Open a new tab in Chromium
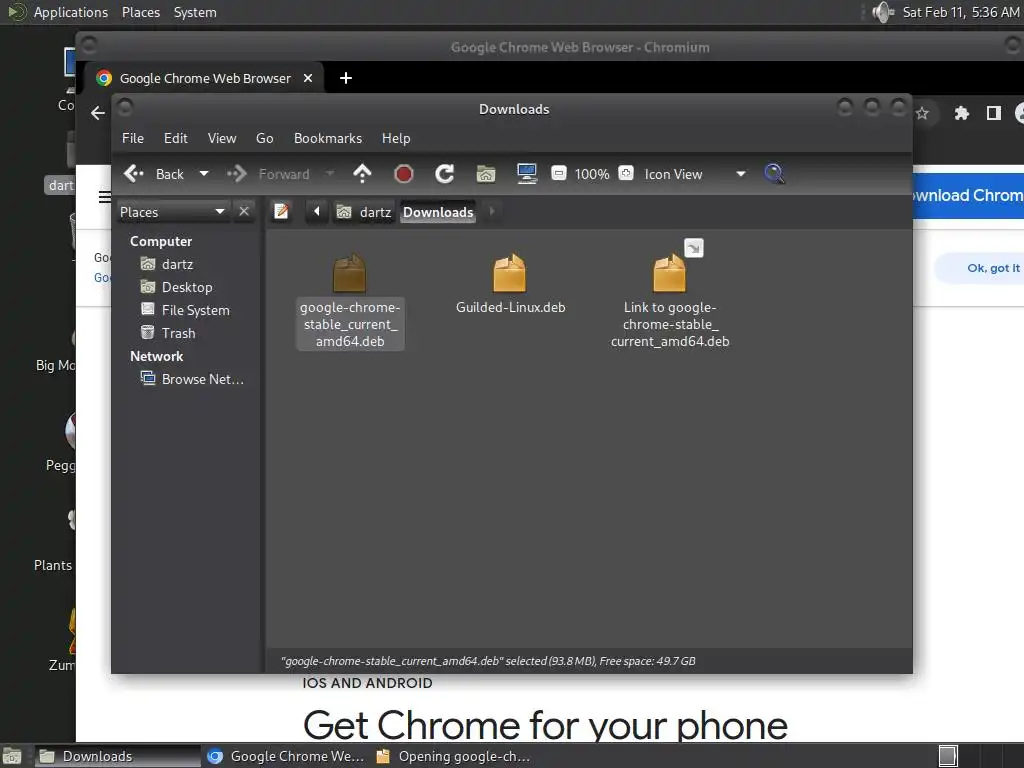The image size is (1024, 768). click(x=346, y=78)
